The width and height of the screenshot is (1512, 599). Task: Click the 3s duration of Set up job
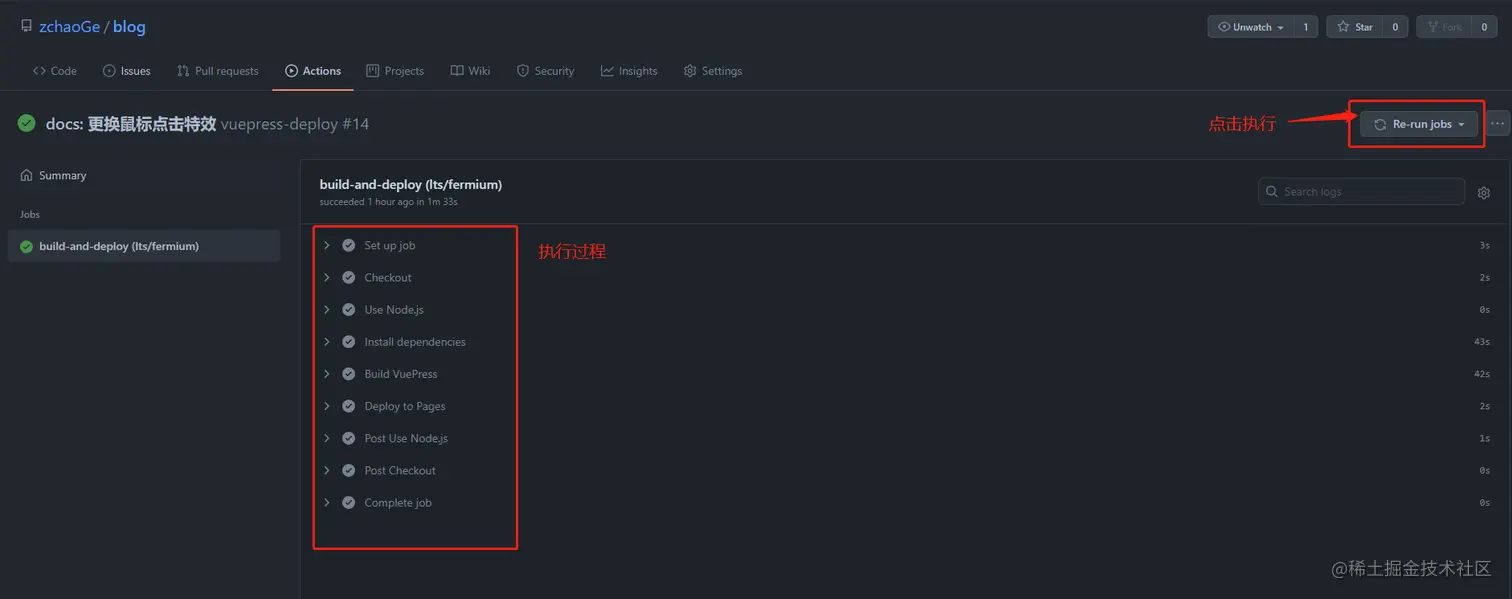pos(1484,245)
